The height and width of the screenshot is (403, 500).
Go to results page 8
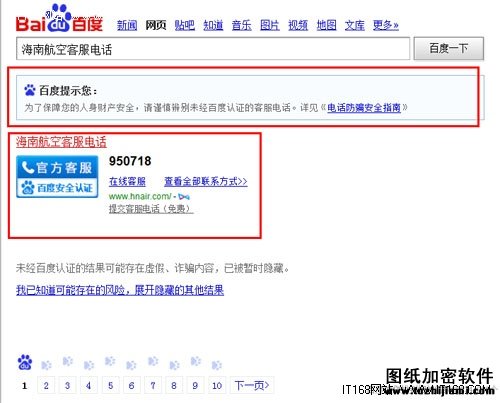click(174, 386)
